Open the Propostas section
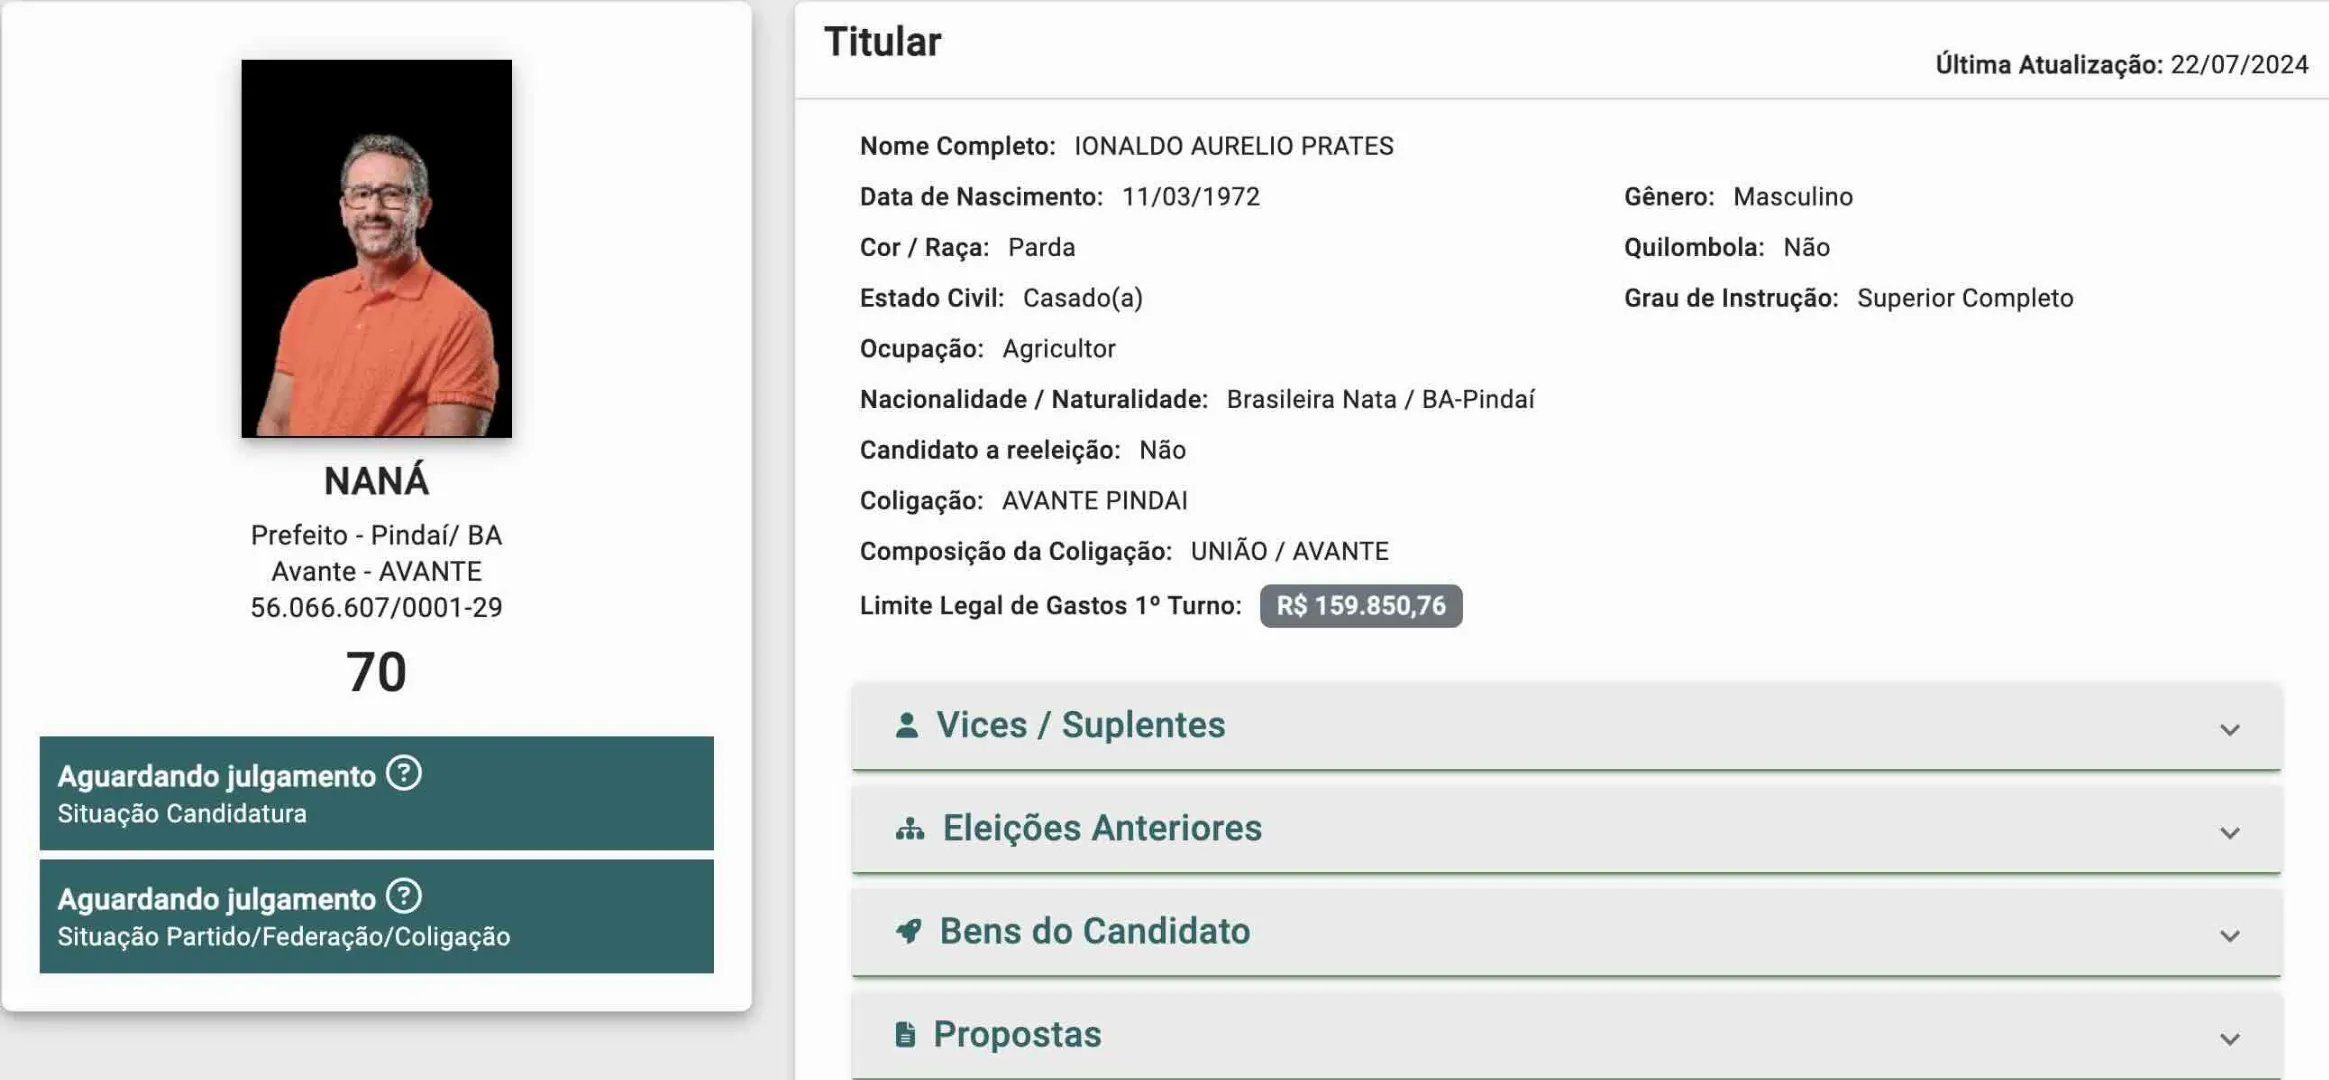Image resolution: width=2329 pixels, height=1080 pixels. tap(1566, 1035)
